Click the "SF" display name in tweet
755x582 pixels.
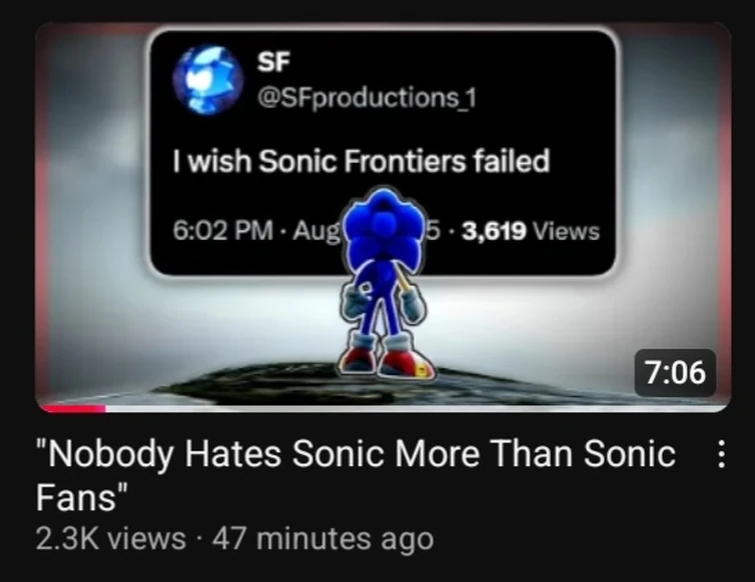pos(272,63)
